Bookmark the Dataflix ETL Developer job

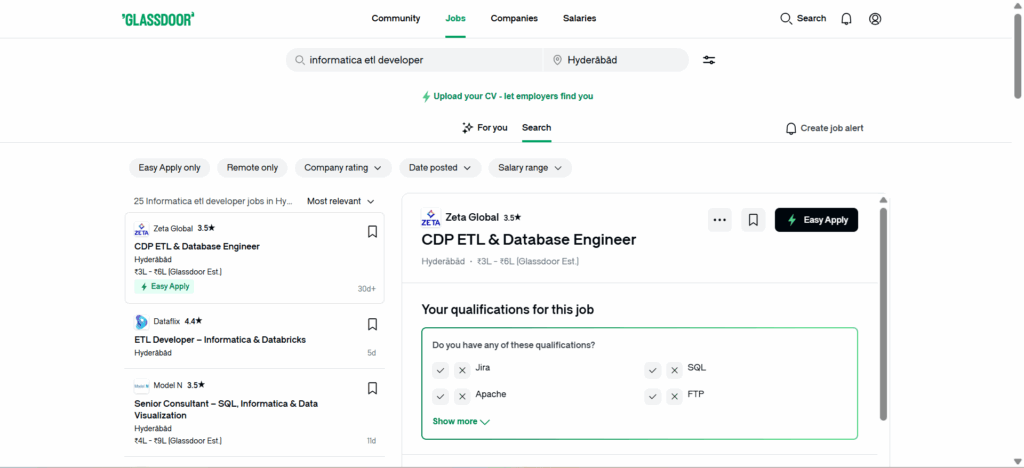(372, 324)
